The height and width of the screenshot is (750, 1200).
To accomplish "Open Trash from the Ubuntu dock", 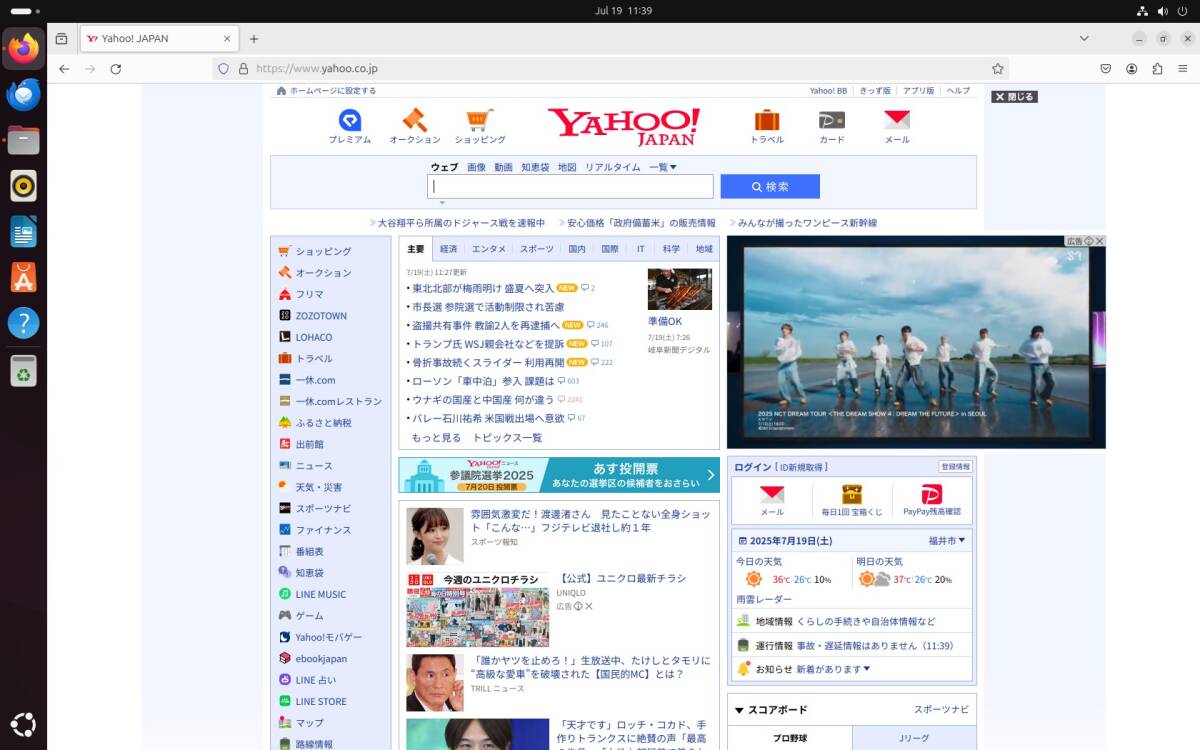I will [x=23, y=371].
